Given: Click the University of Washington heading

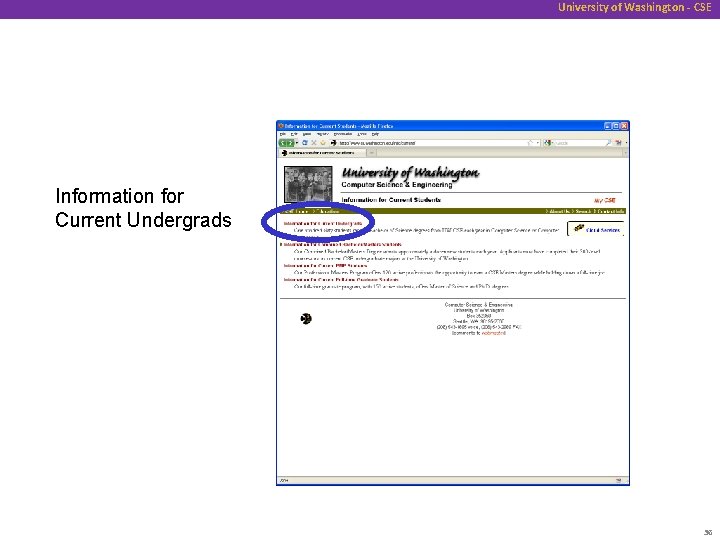Looking at the screenshot, I should (x=411, y=173).
